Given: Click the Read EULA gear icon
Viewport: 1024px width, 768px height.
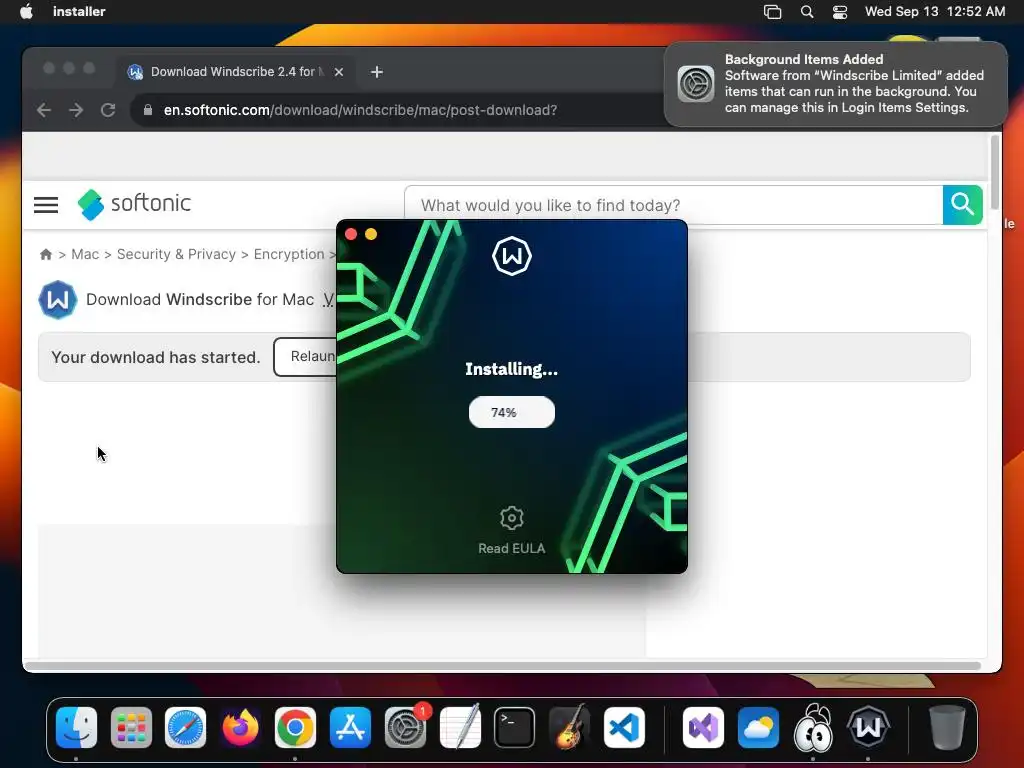Looking at the screenshot, I should click(511, 518).
